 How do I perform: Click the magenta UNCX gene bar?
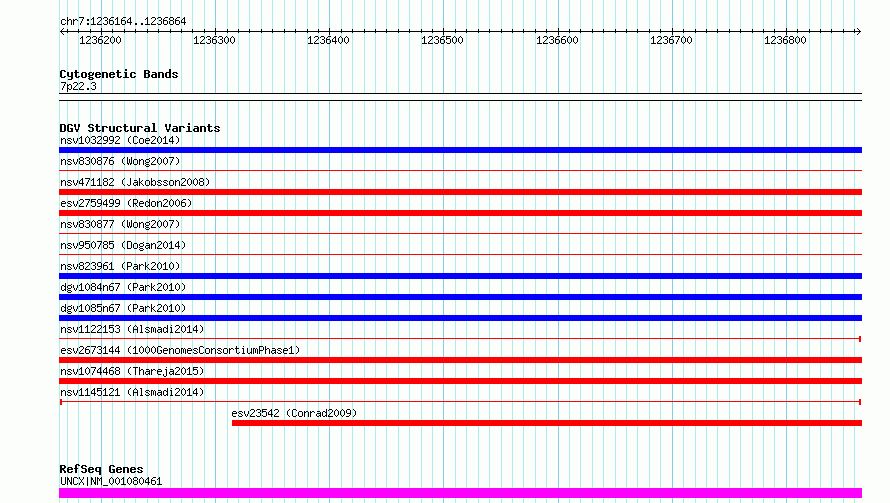pos(460,493)
